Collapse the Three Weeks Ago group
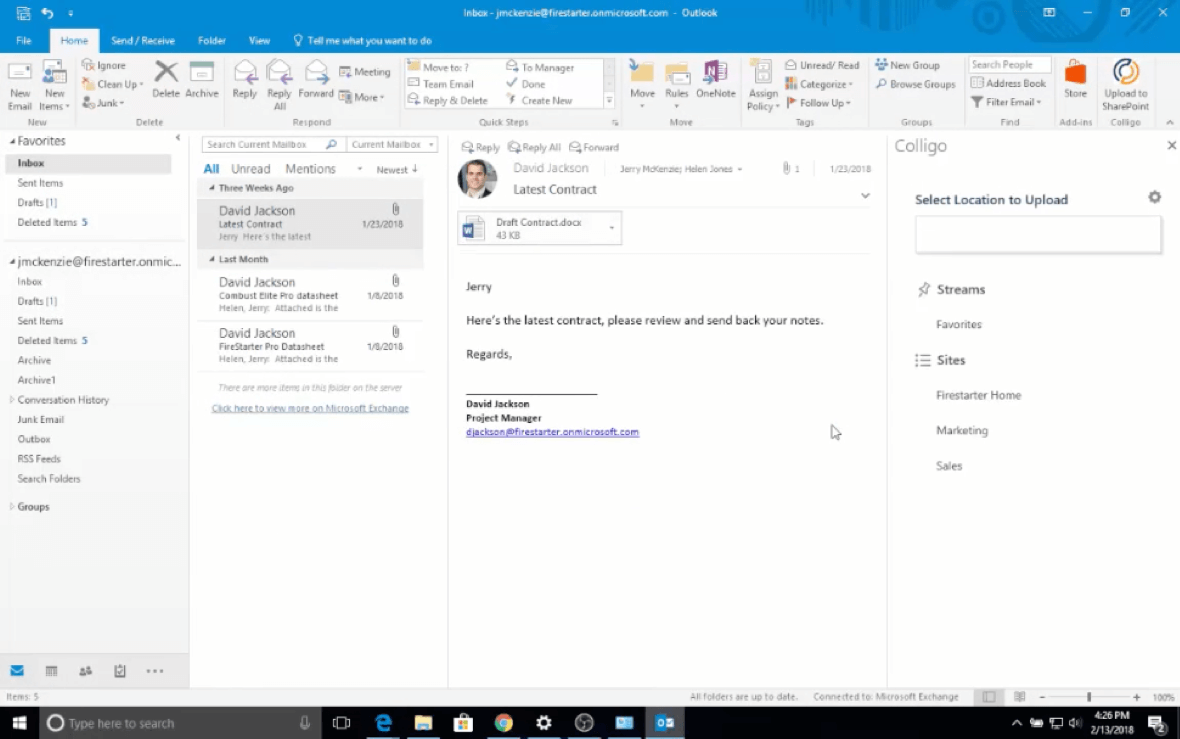The height and width of the screenshot is (739, 1180). coord(211,188)
